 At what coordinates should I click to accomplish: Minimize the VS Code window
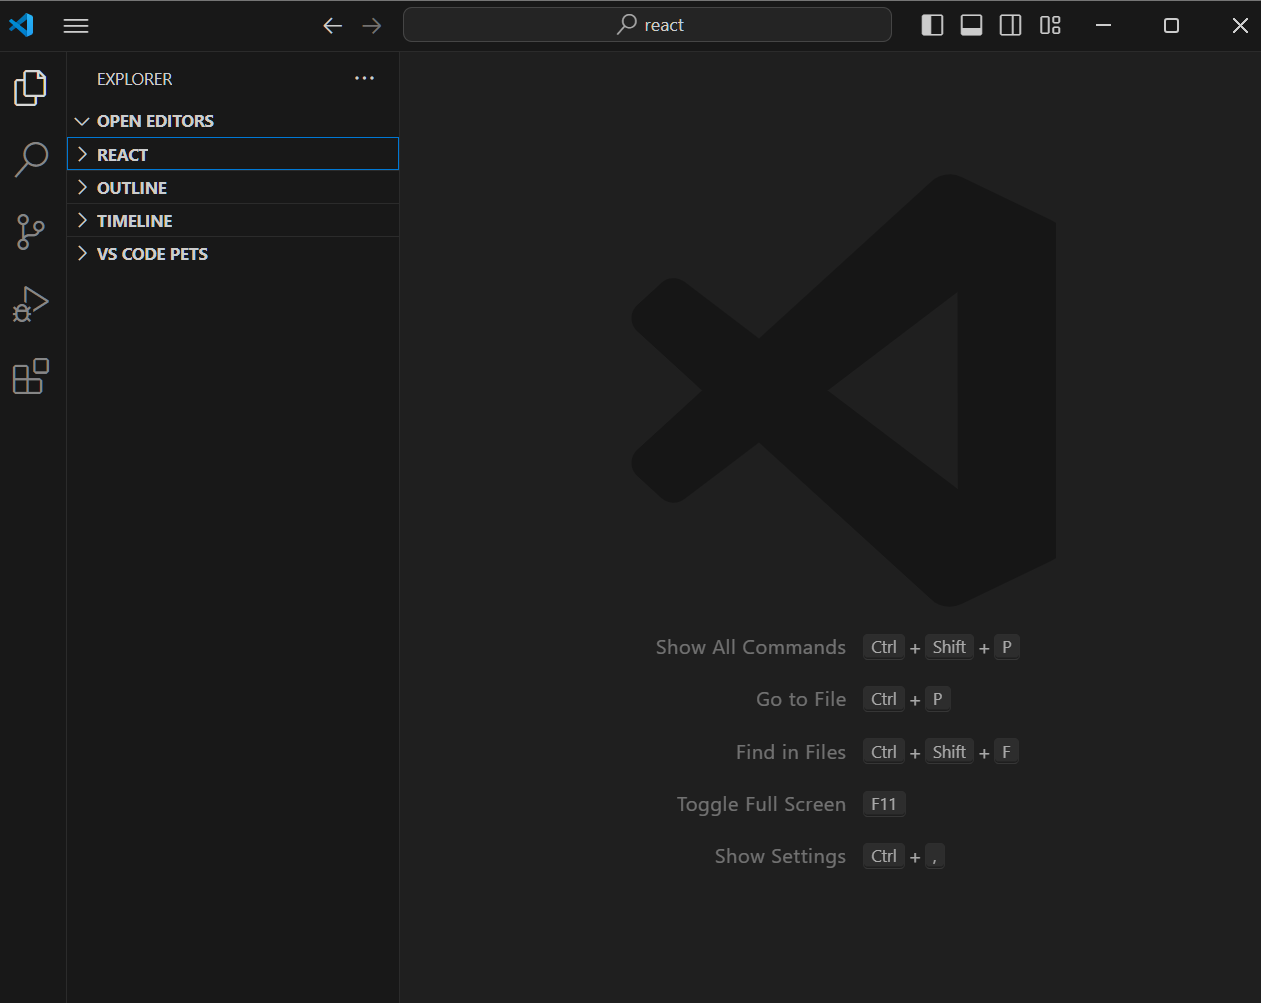coord(1104,25)
